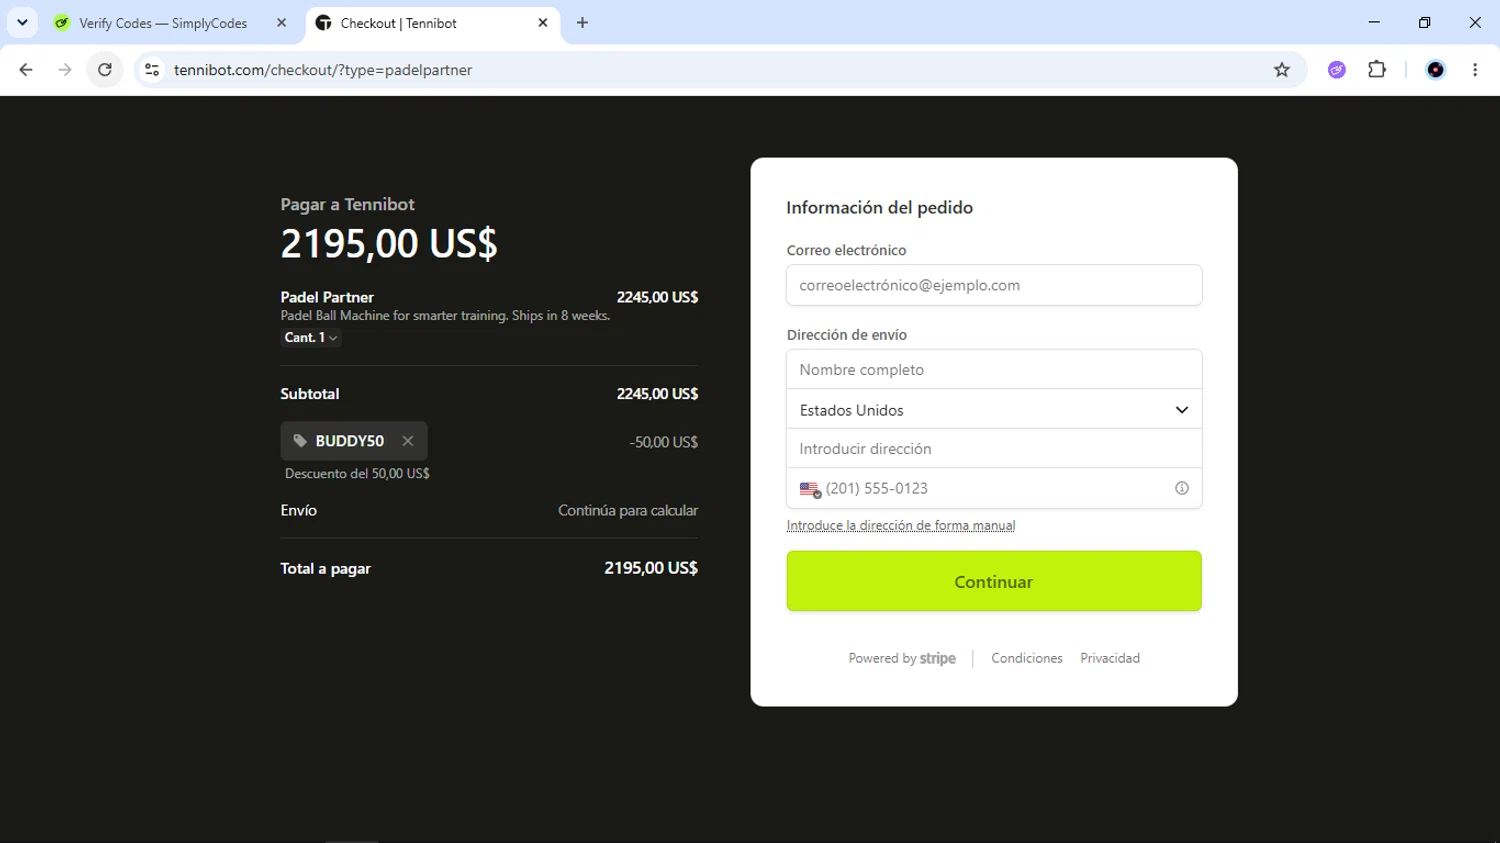Click the Descuento del 50,00 US$ text
The image size is (1500, 843).
point(357,474)
